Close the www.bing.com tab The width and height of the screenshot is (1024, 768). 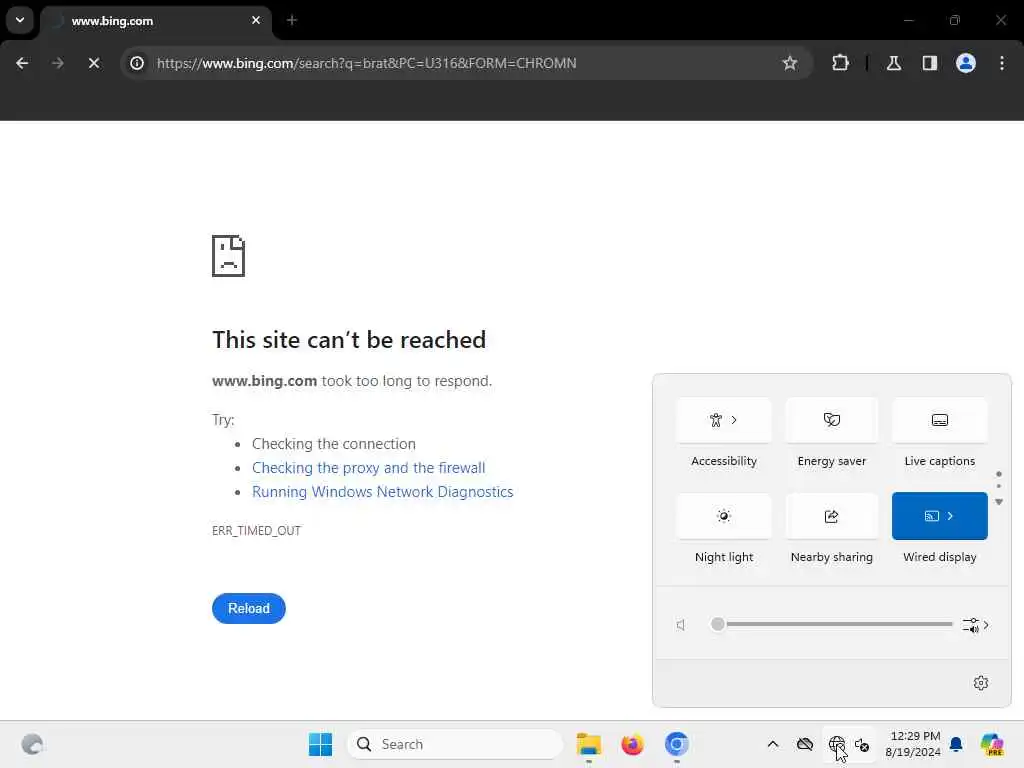tap(256, 20)
